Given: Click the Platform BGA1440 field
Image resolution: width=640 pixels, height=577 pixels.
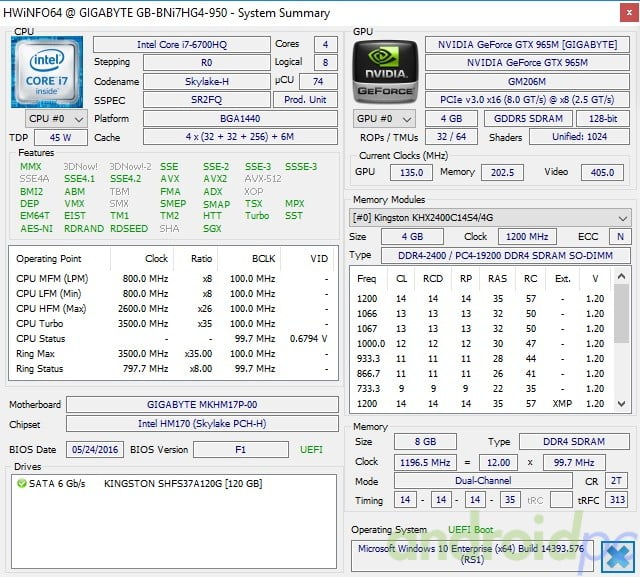Looking at the screenshot, I should click(240, 119).
